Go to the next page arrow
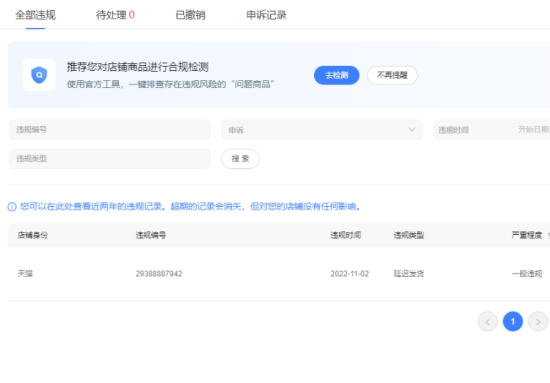This screenshot has height=383, width=550. [x=538, y=321]
